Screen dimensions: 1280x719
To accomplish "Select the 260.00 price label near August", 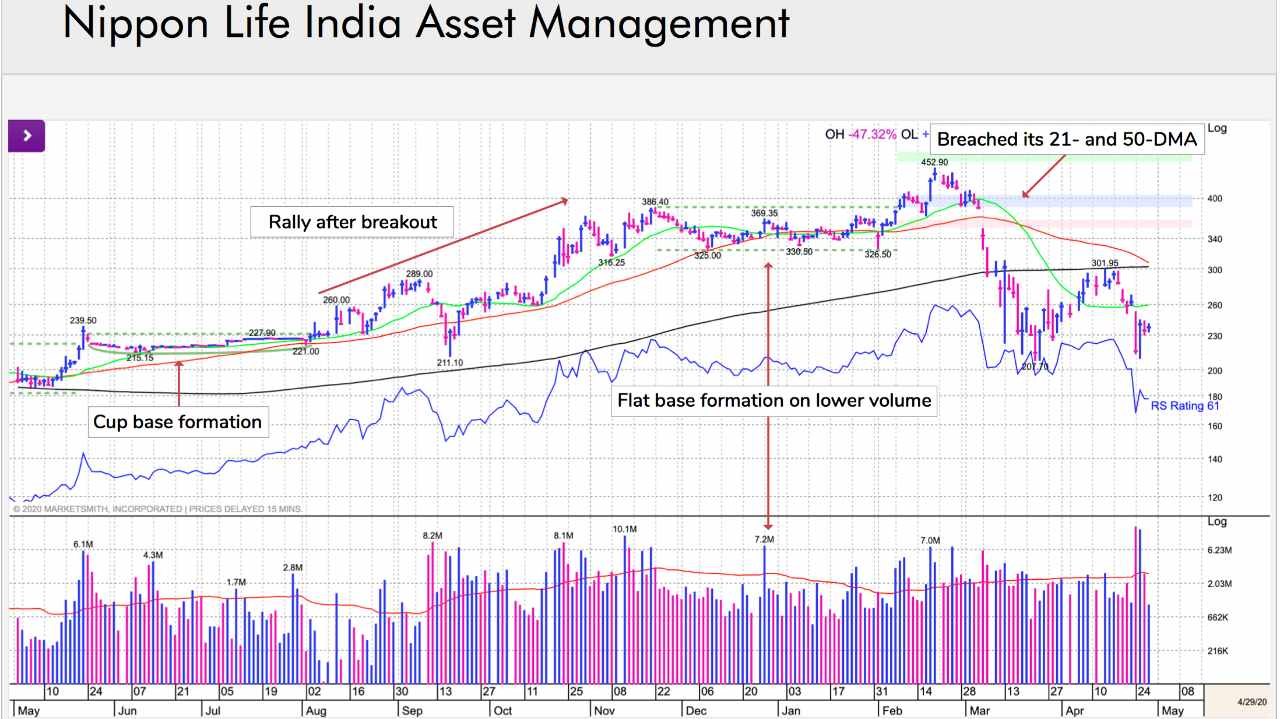I will click(x=336, y=300).
